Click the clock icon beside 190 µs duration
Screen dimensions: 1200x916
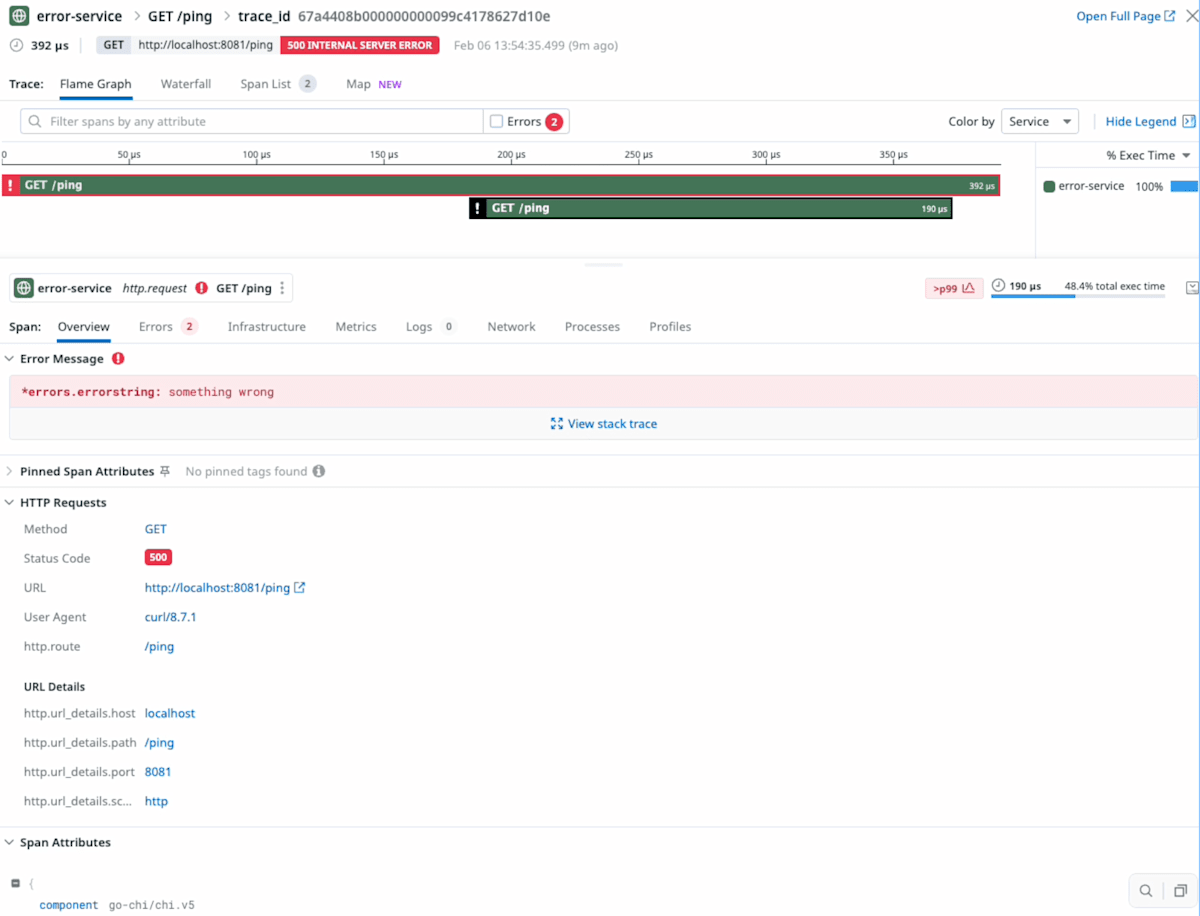(x=998, y=286)
